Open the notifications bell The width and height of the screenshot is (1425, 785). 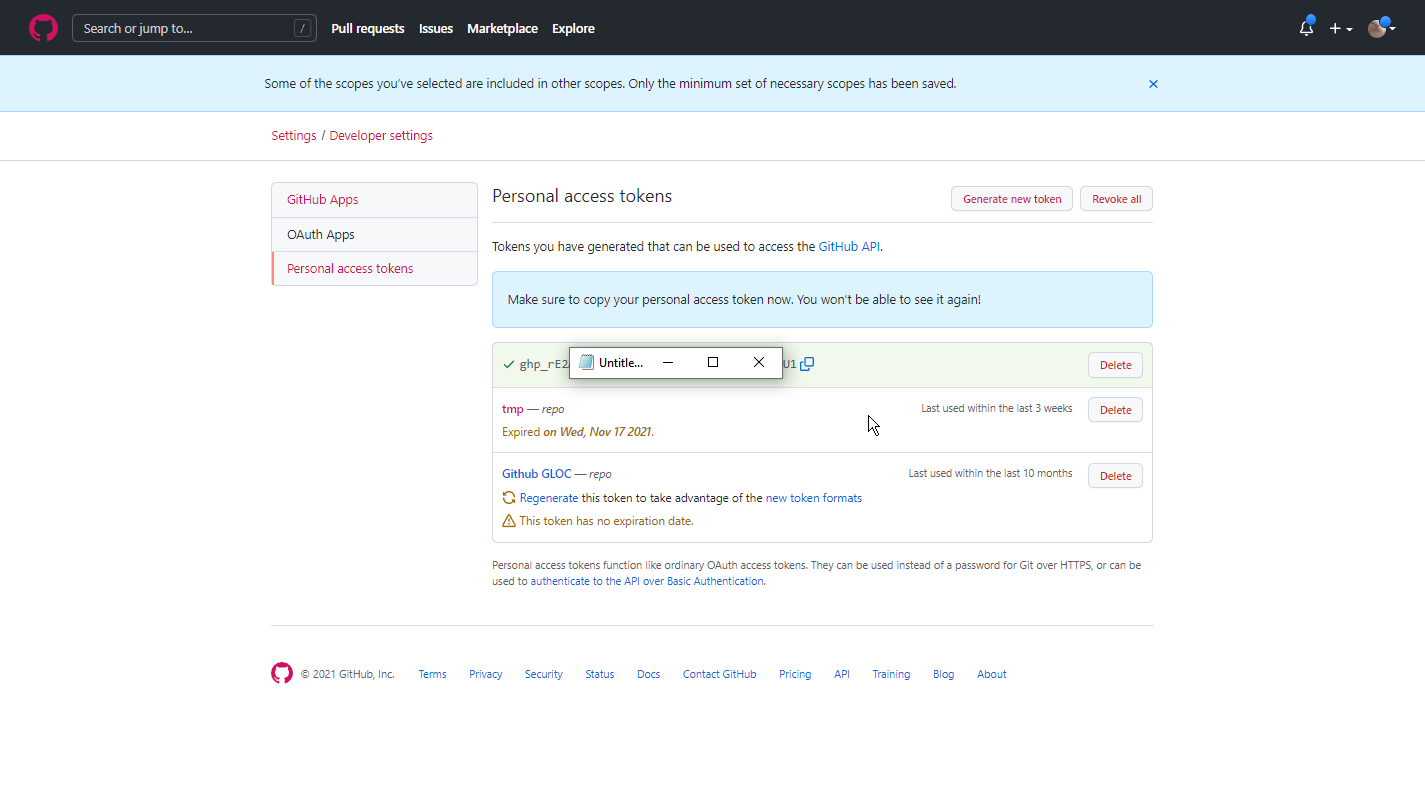[x=1306, y=28]
